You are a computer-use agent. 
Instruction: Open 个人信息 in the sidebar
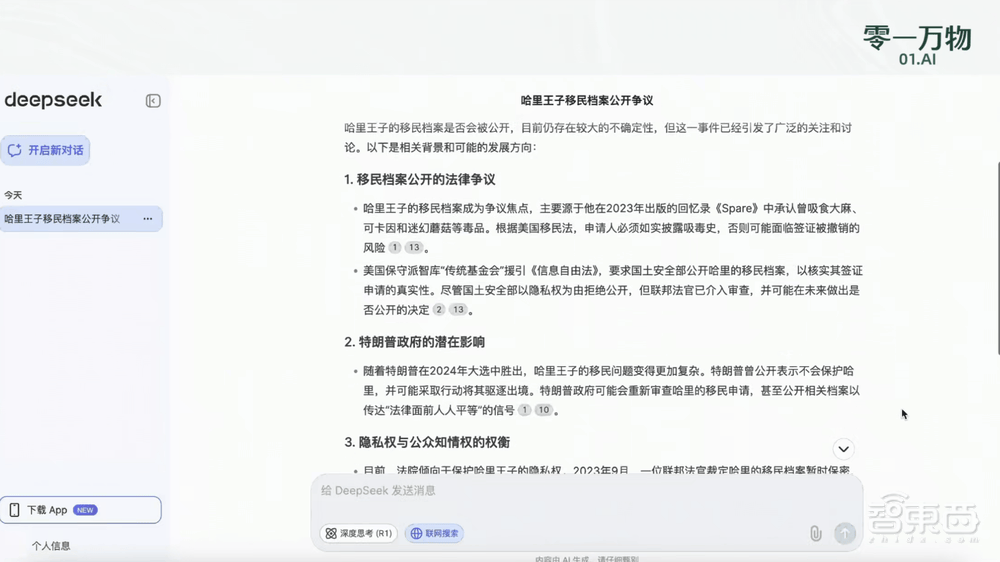(51, 546)
